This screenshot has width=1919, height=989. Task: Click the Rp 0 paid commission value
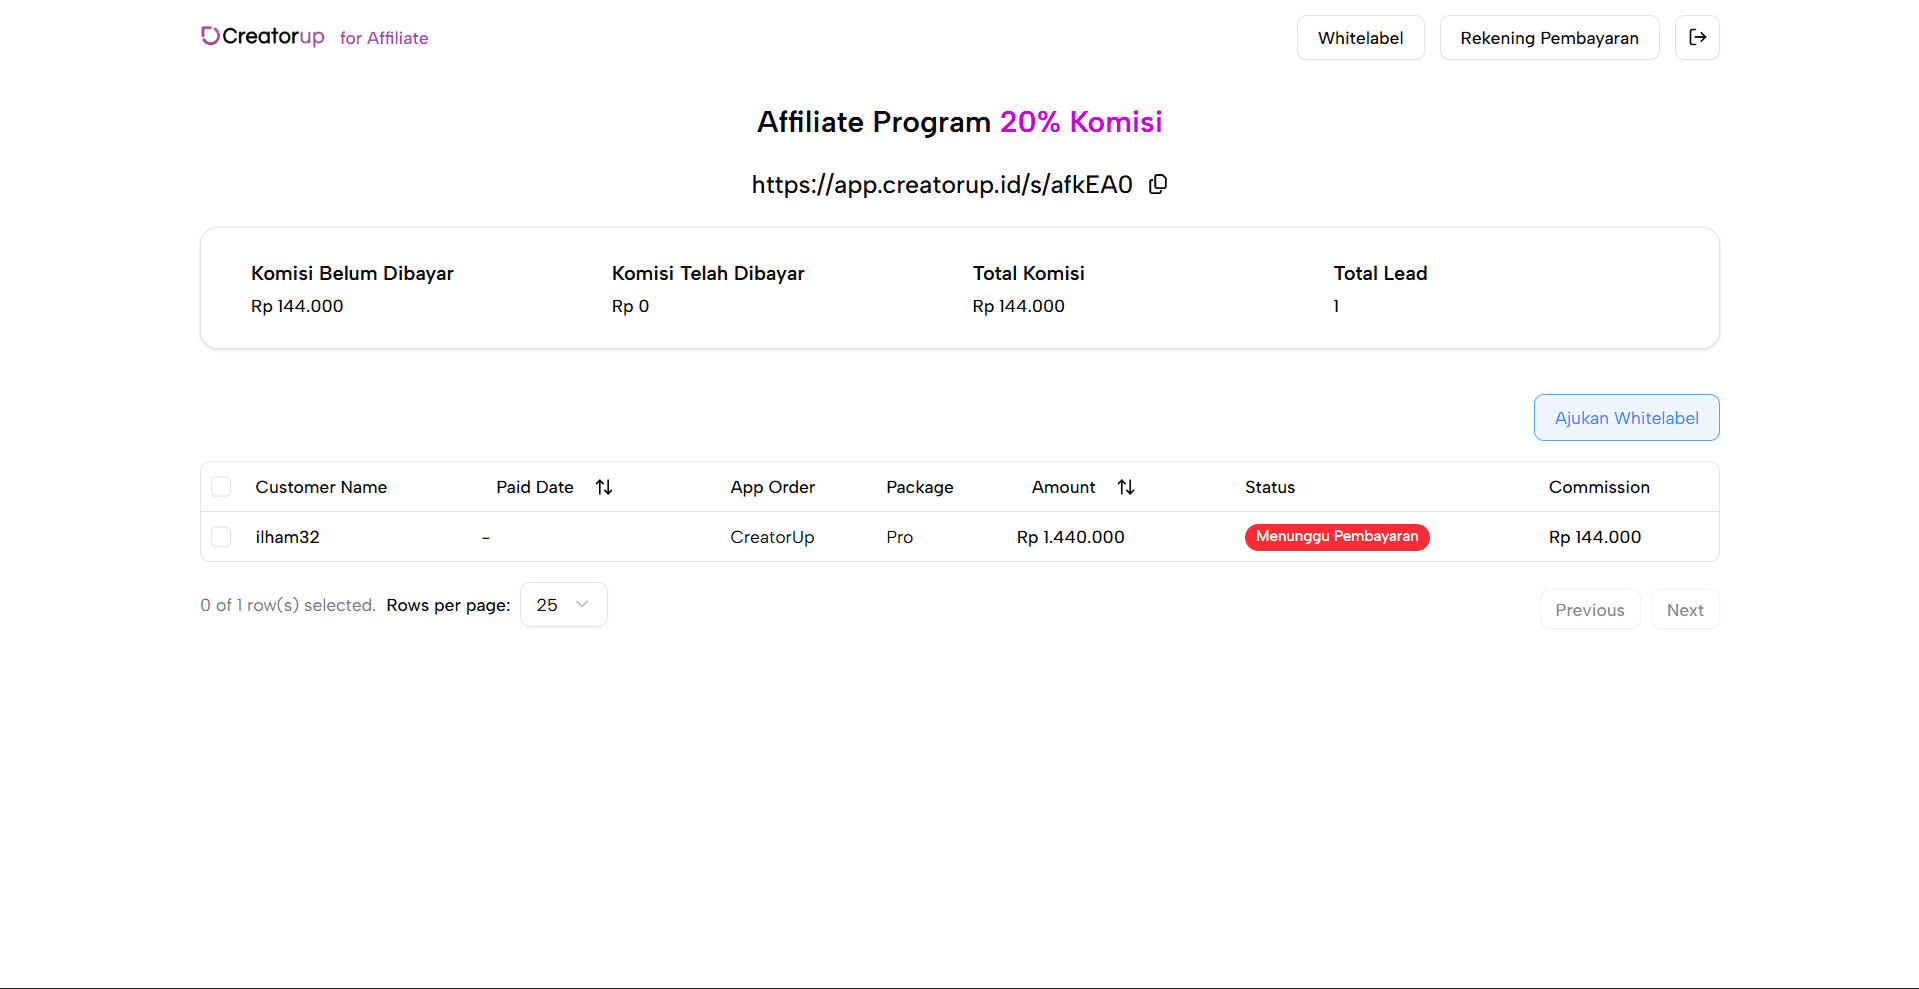coord(631,306)
